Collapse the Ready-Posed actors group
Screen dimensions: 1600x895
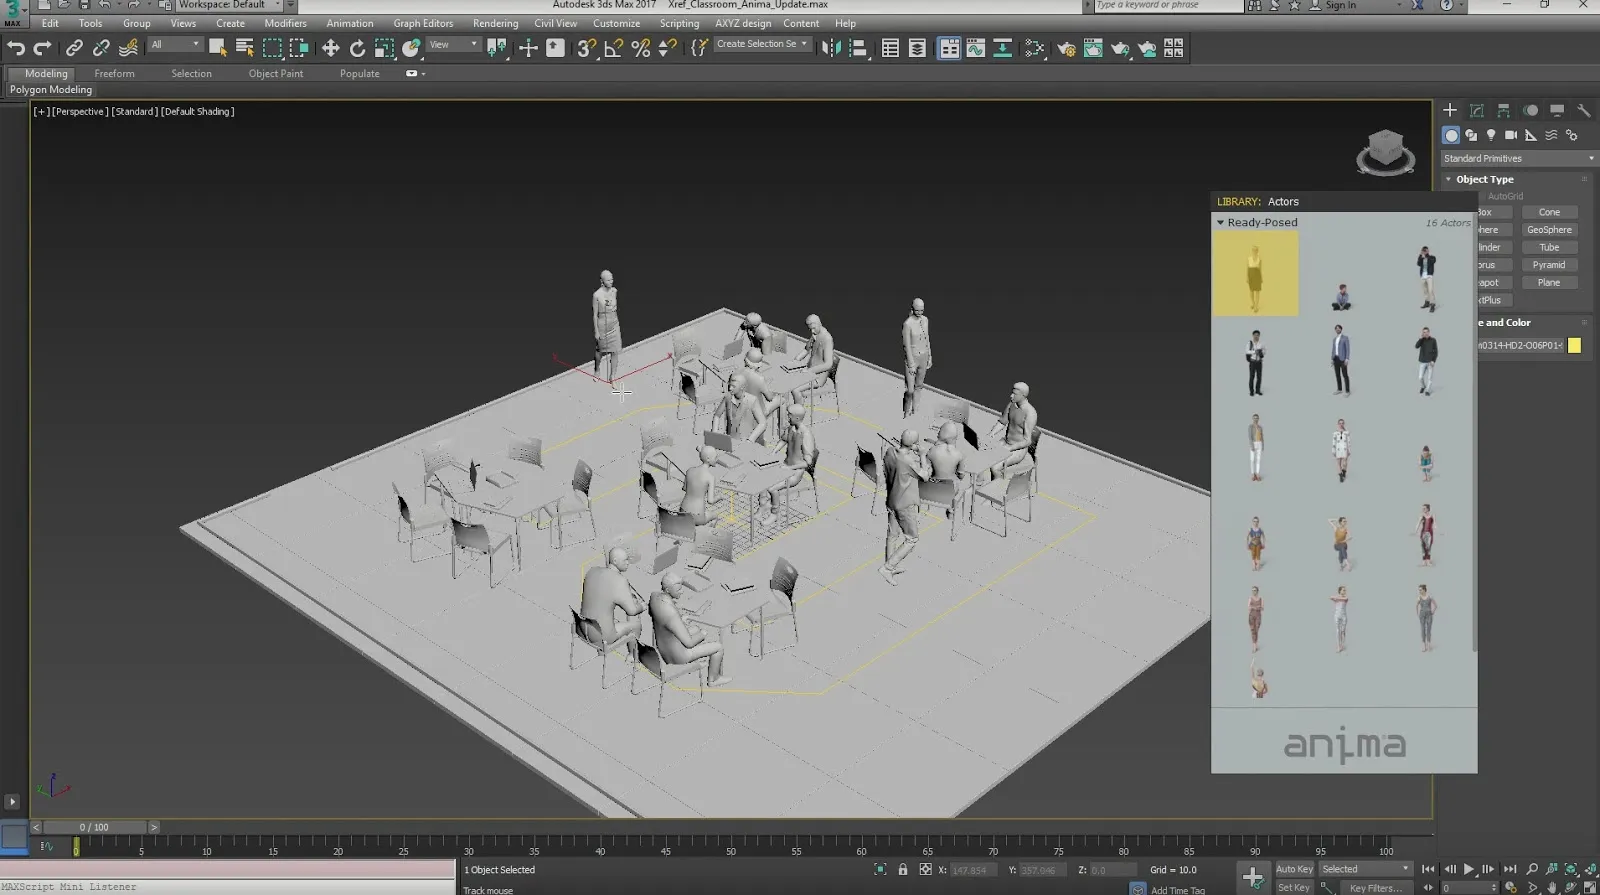click(x=1221, y=222)
